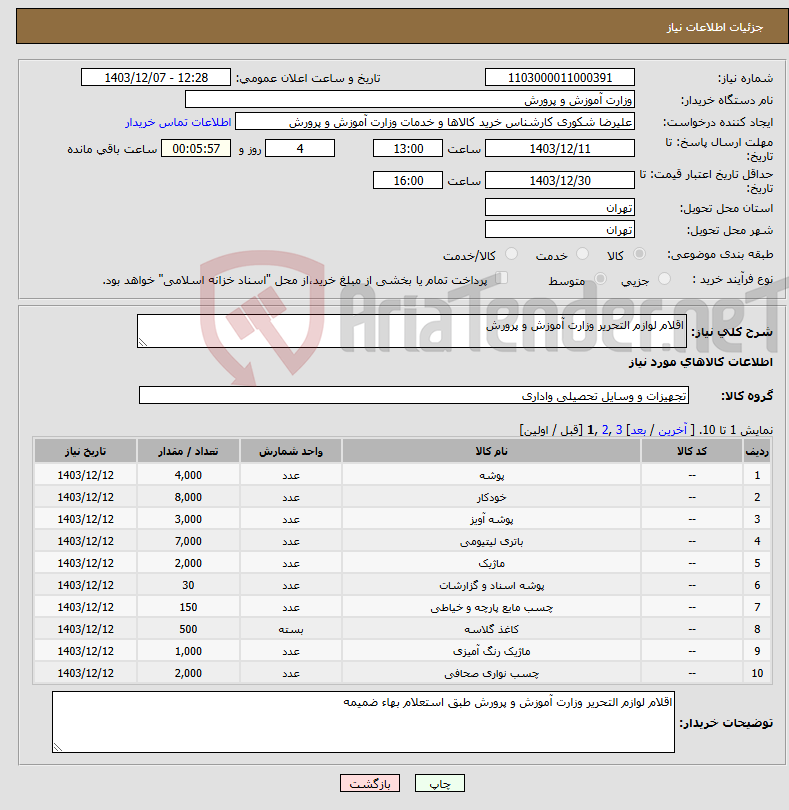Screen dimensions: 789x810
Task: Select the متوسط purchase type radio
Action: tap(600, 279)
